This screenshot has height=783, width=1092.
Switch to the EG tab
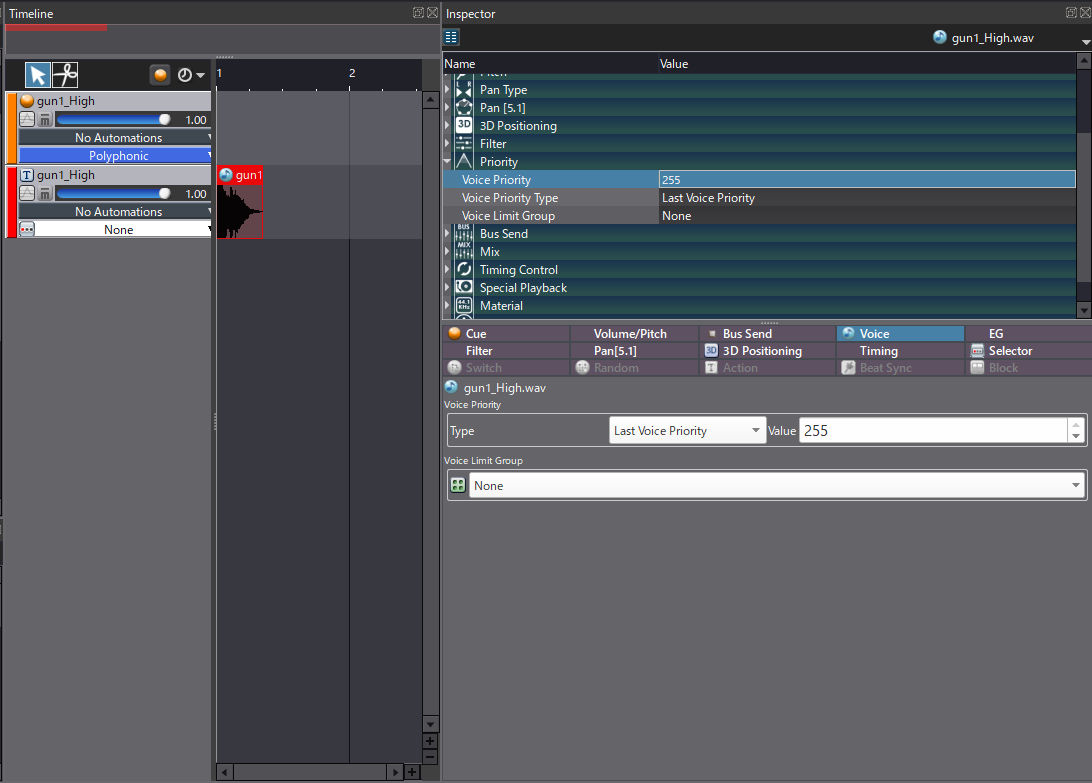(x=1029, y=334)
